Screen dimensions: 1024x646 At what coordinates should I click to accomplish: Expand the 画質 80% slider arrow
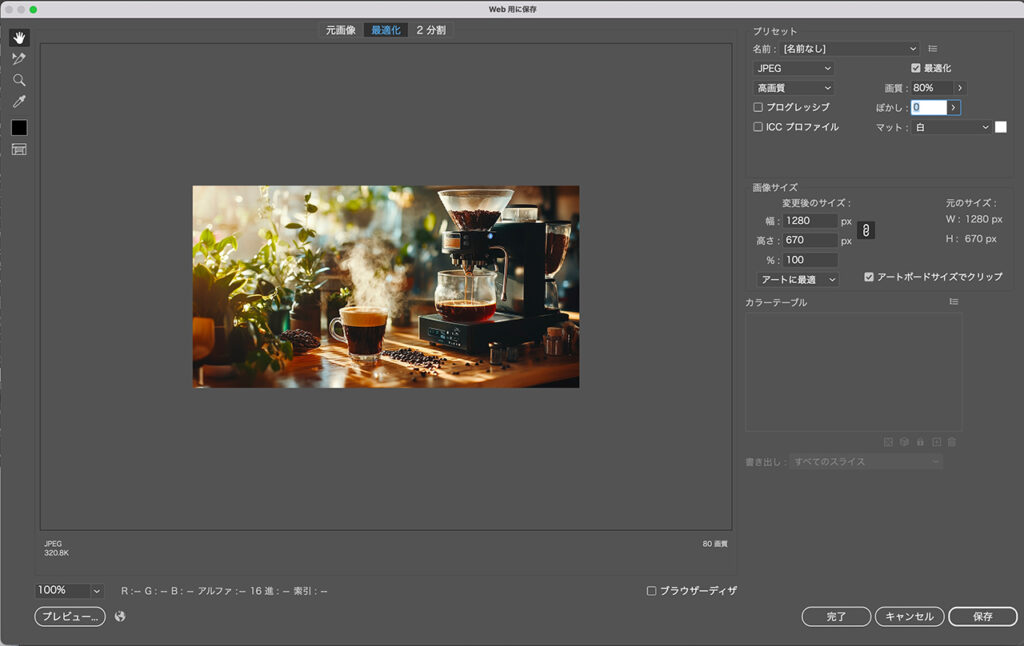point(959,88)
